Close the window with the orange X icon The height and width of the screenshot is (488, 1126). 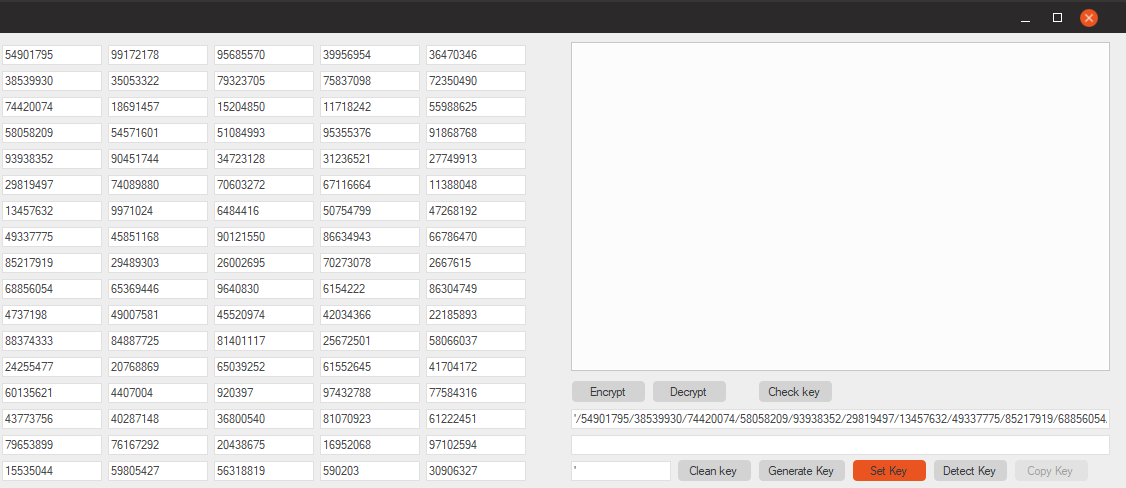[x=1089, y=18]
